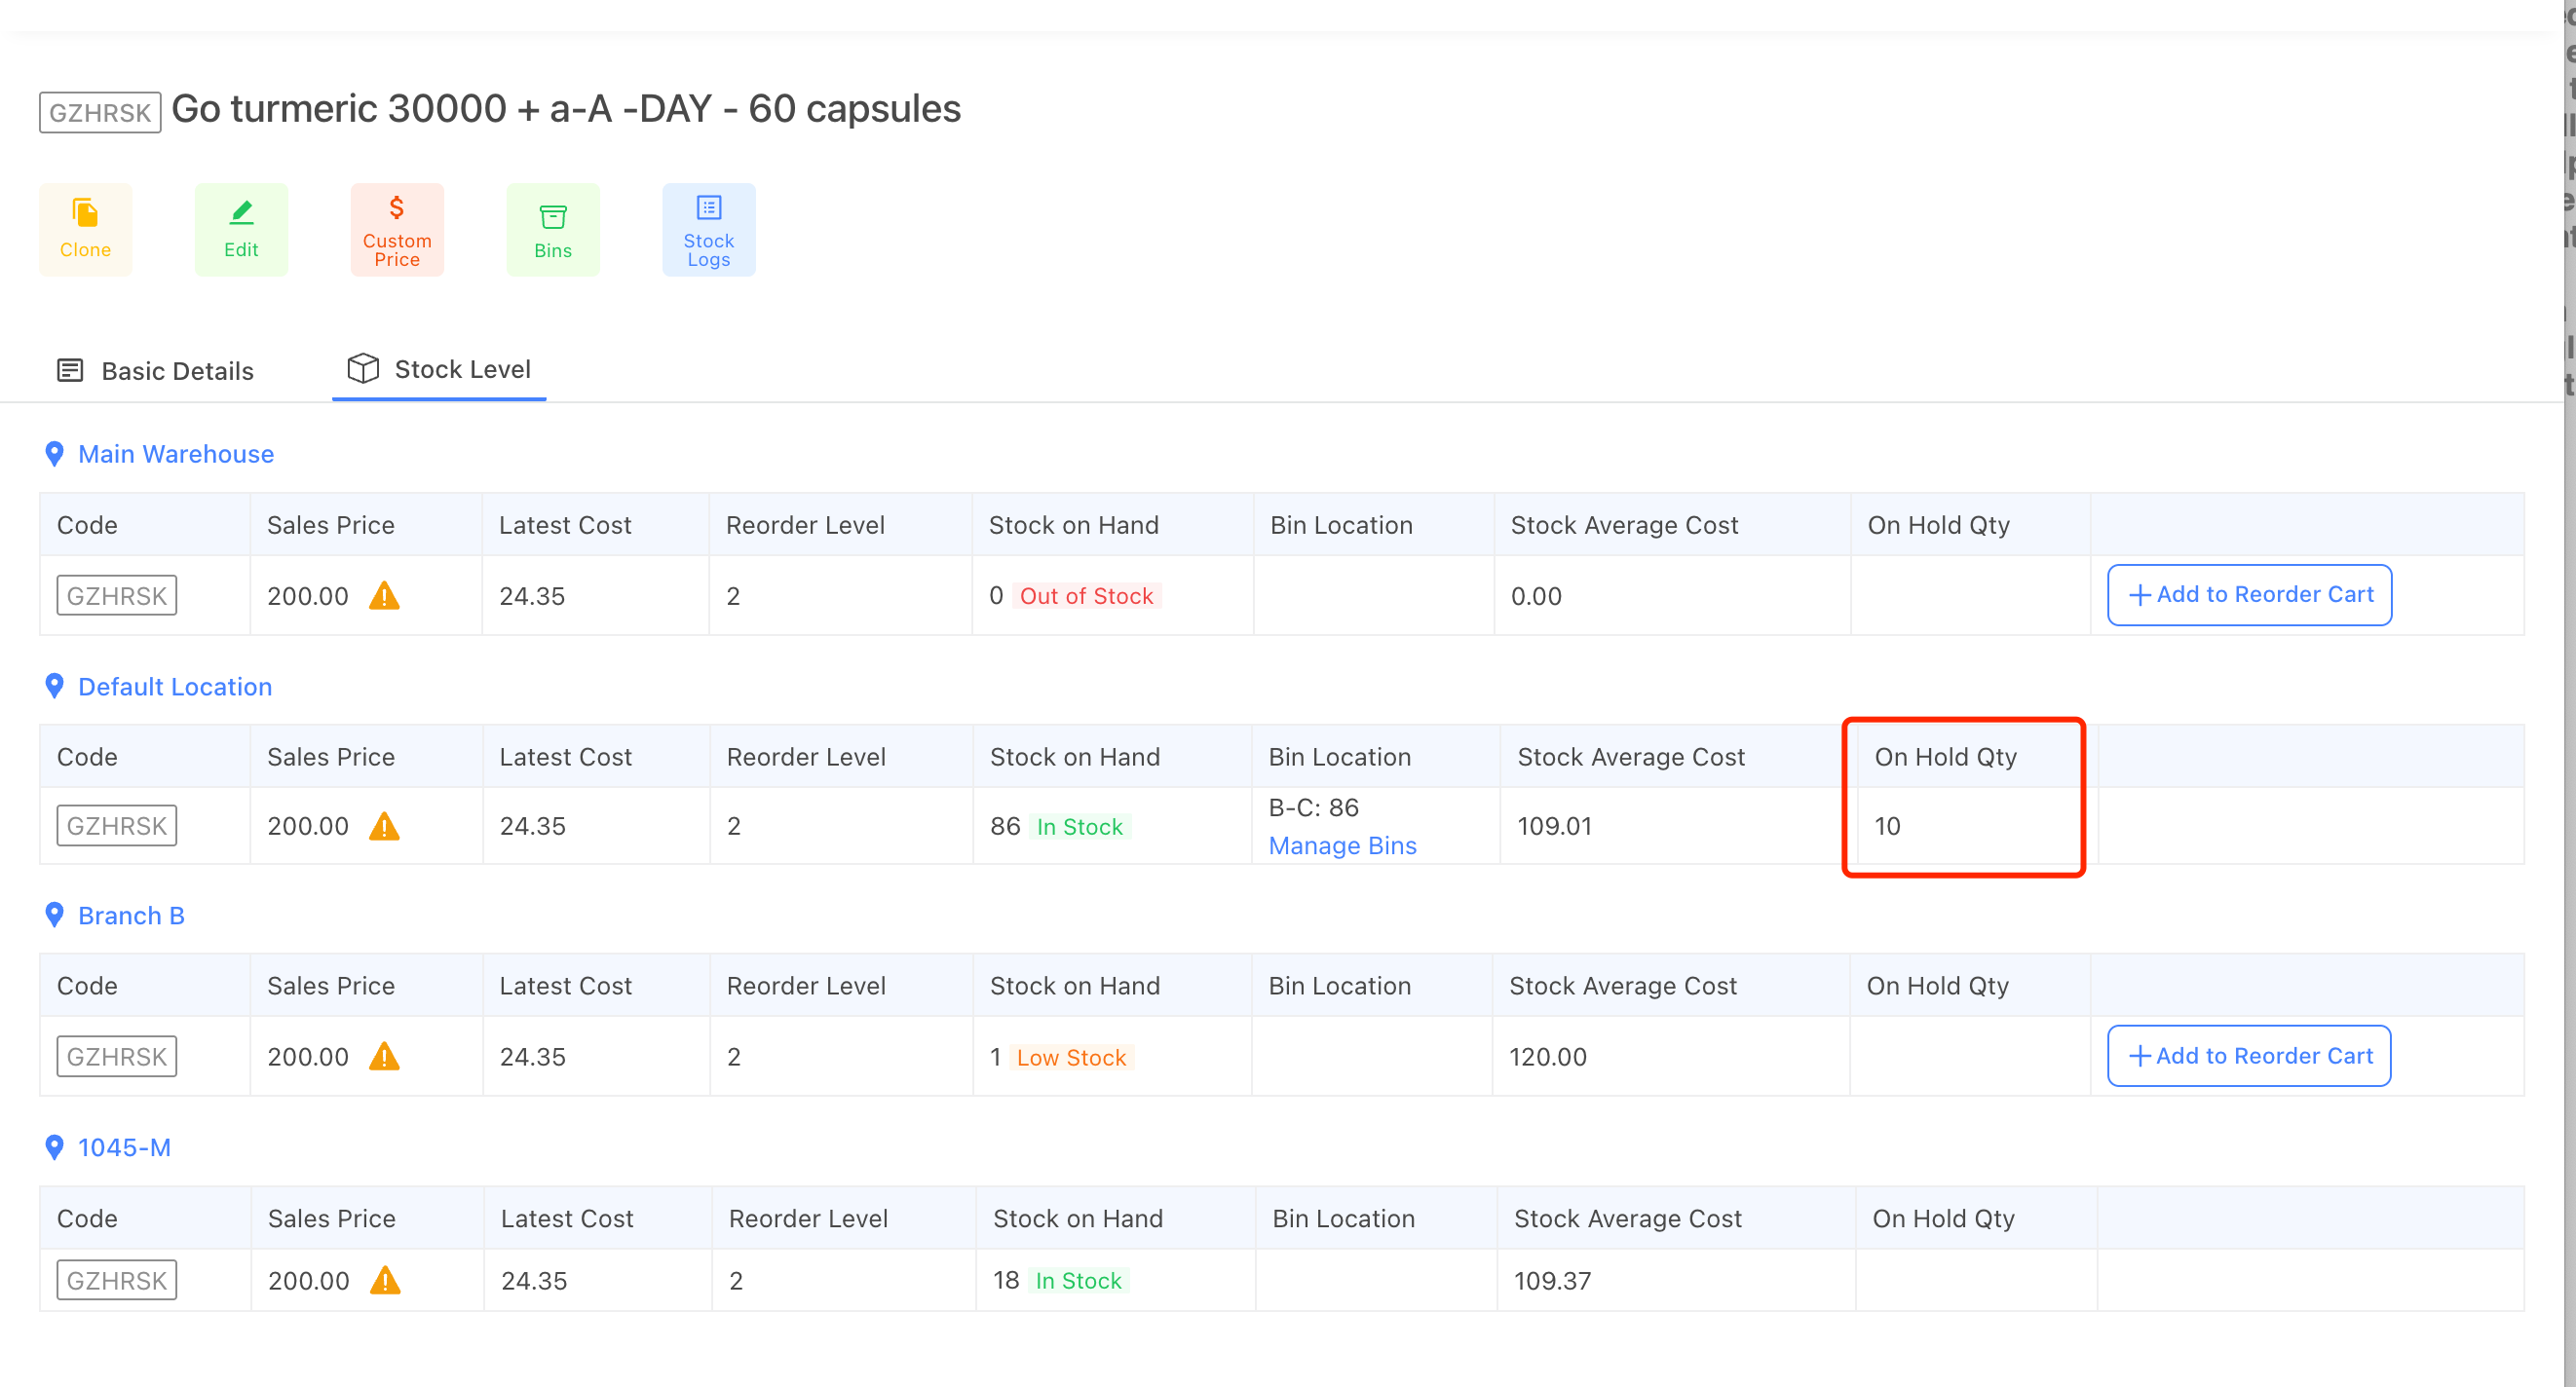Image resolution: width=2576 pixels, height=1387 pixels.
Task: Click warning triangle in Default Location row
Action: [384, 826]
